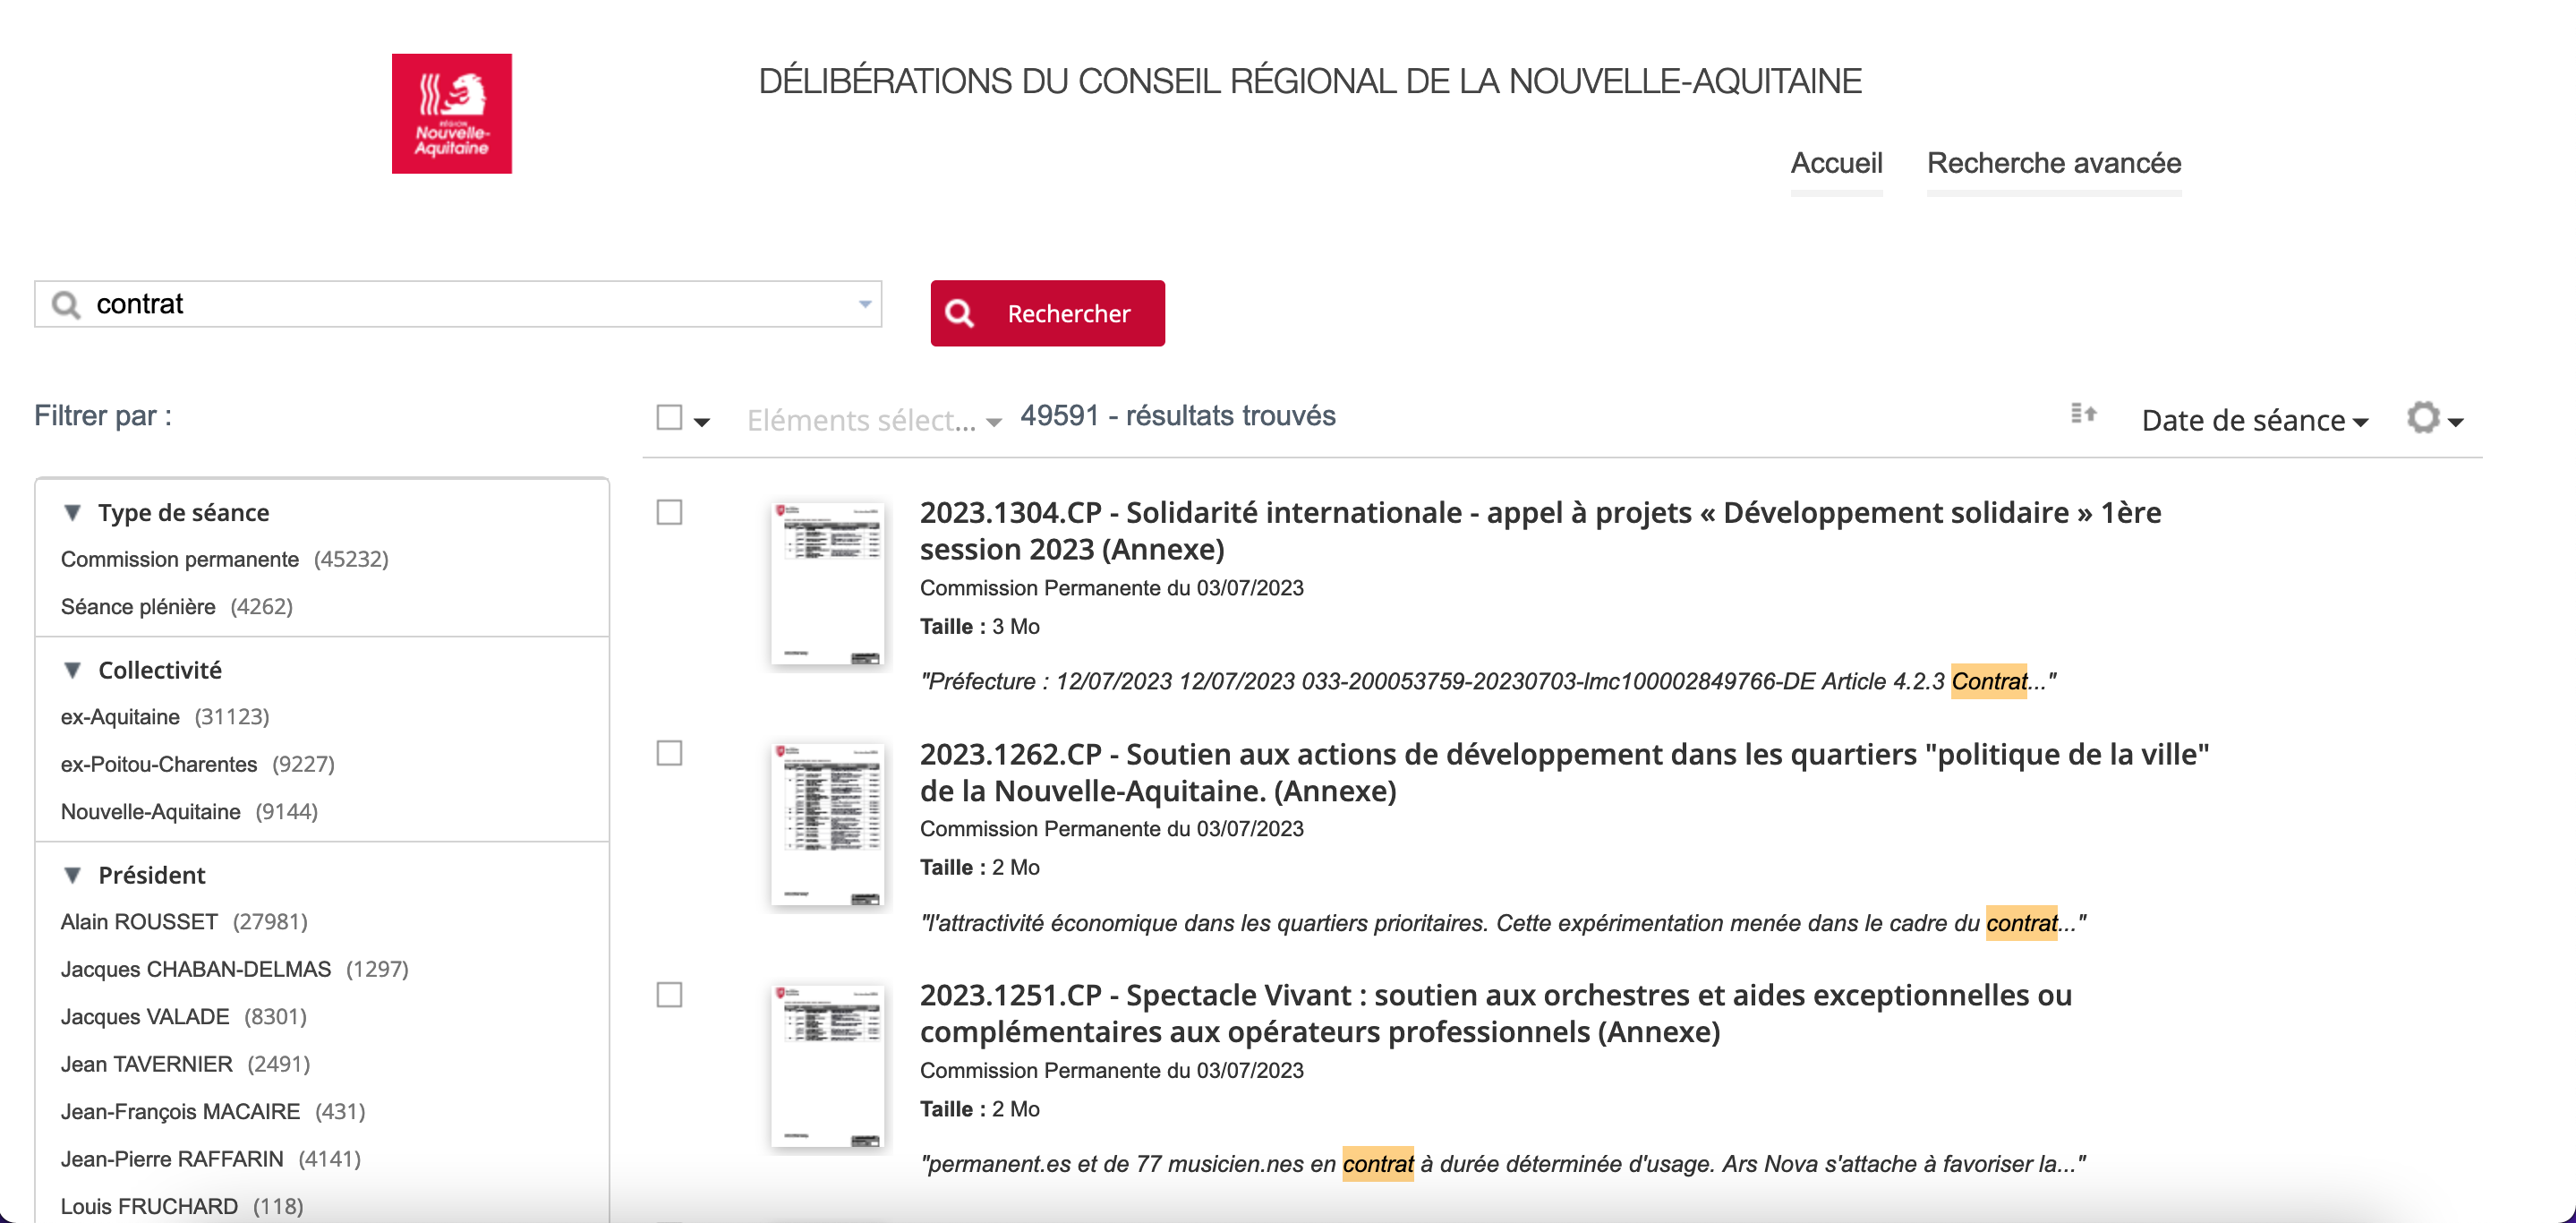The width and height of the screenshot is (2576, 1223).
Task: Open thumbnail of 2023.1304.CP document
Action: point(827,584)
